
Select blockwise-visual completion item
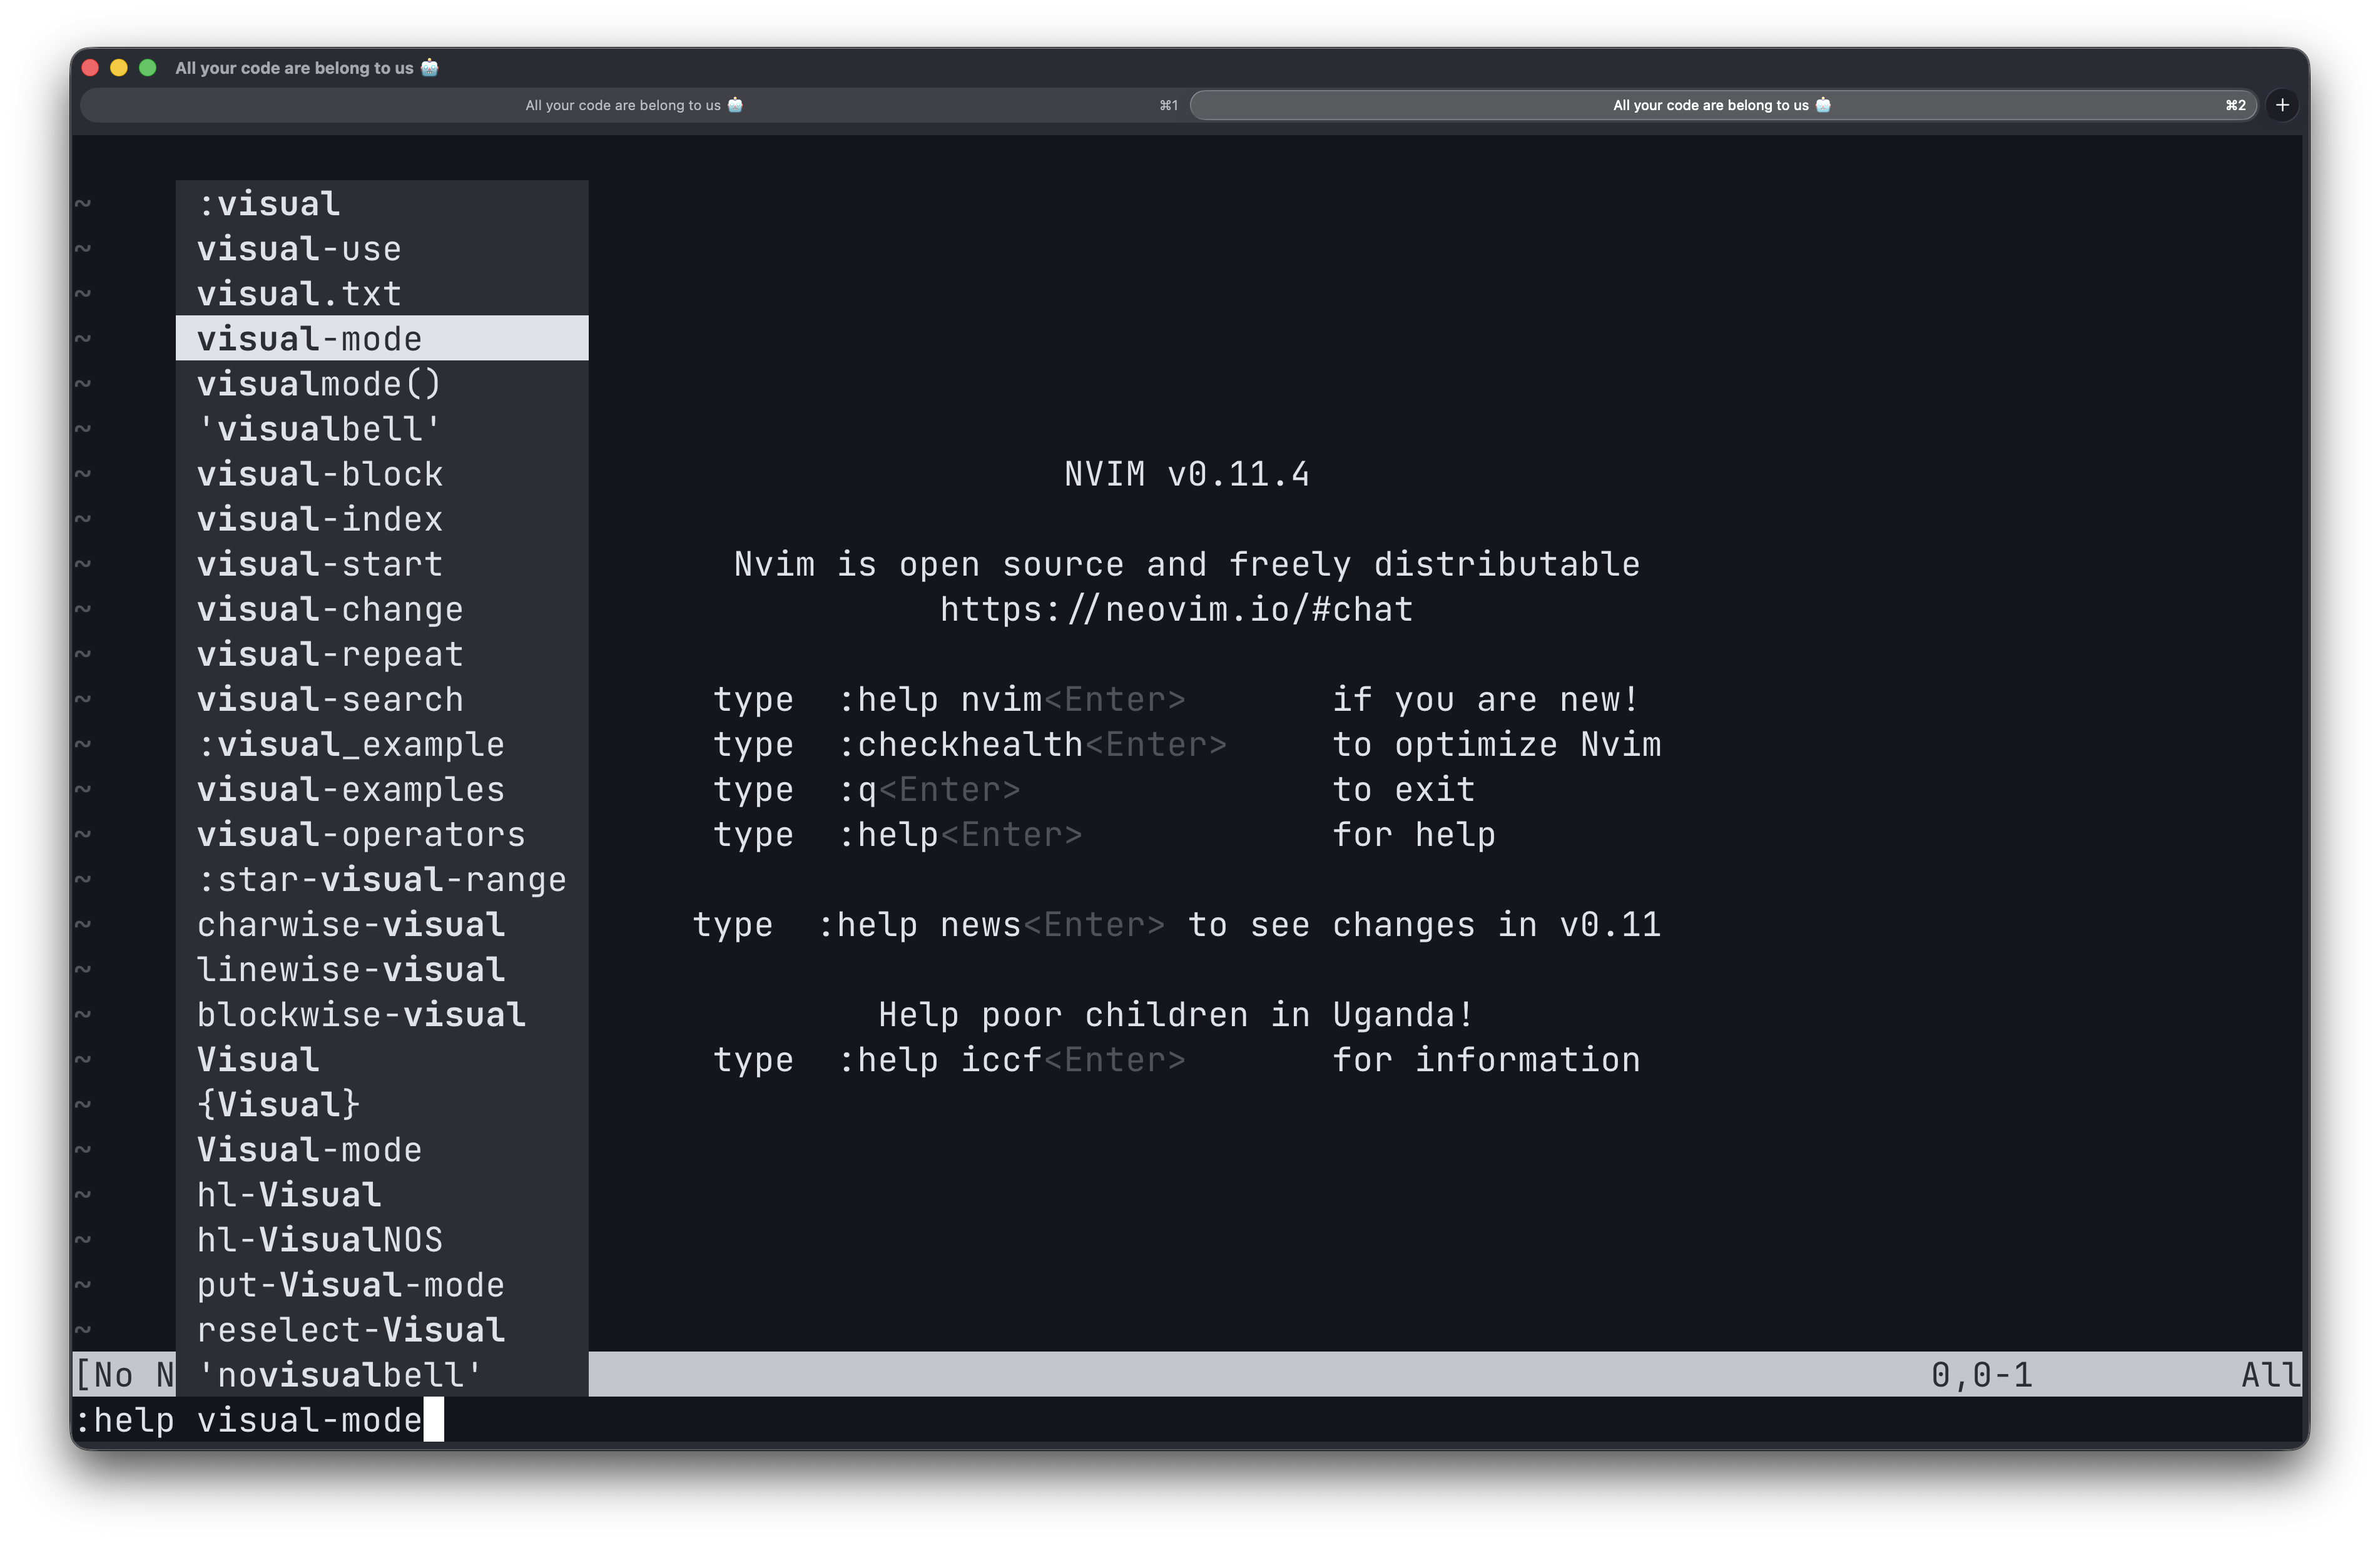pos(361,1015)
